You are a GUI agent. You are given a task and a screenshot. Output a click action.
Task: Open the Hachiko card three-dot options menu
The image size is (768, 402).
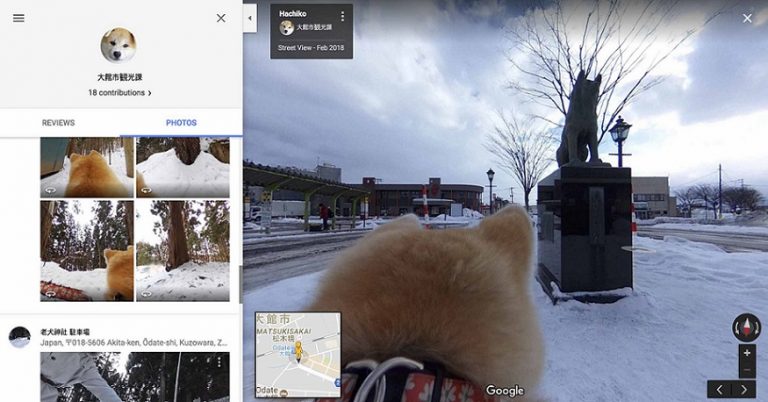pyautogui.click(x=342, y=17)
